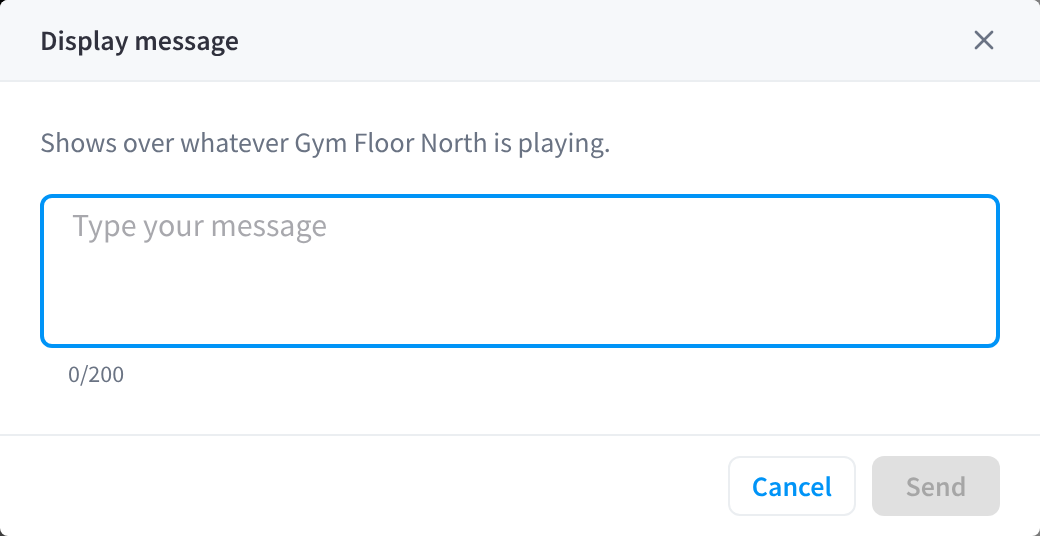Click the grey Send label
1040x536 pixels.
point(936,487)
